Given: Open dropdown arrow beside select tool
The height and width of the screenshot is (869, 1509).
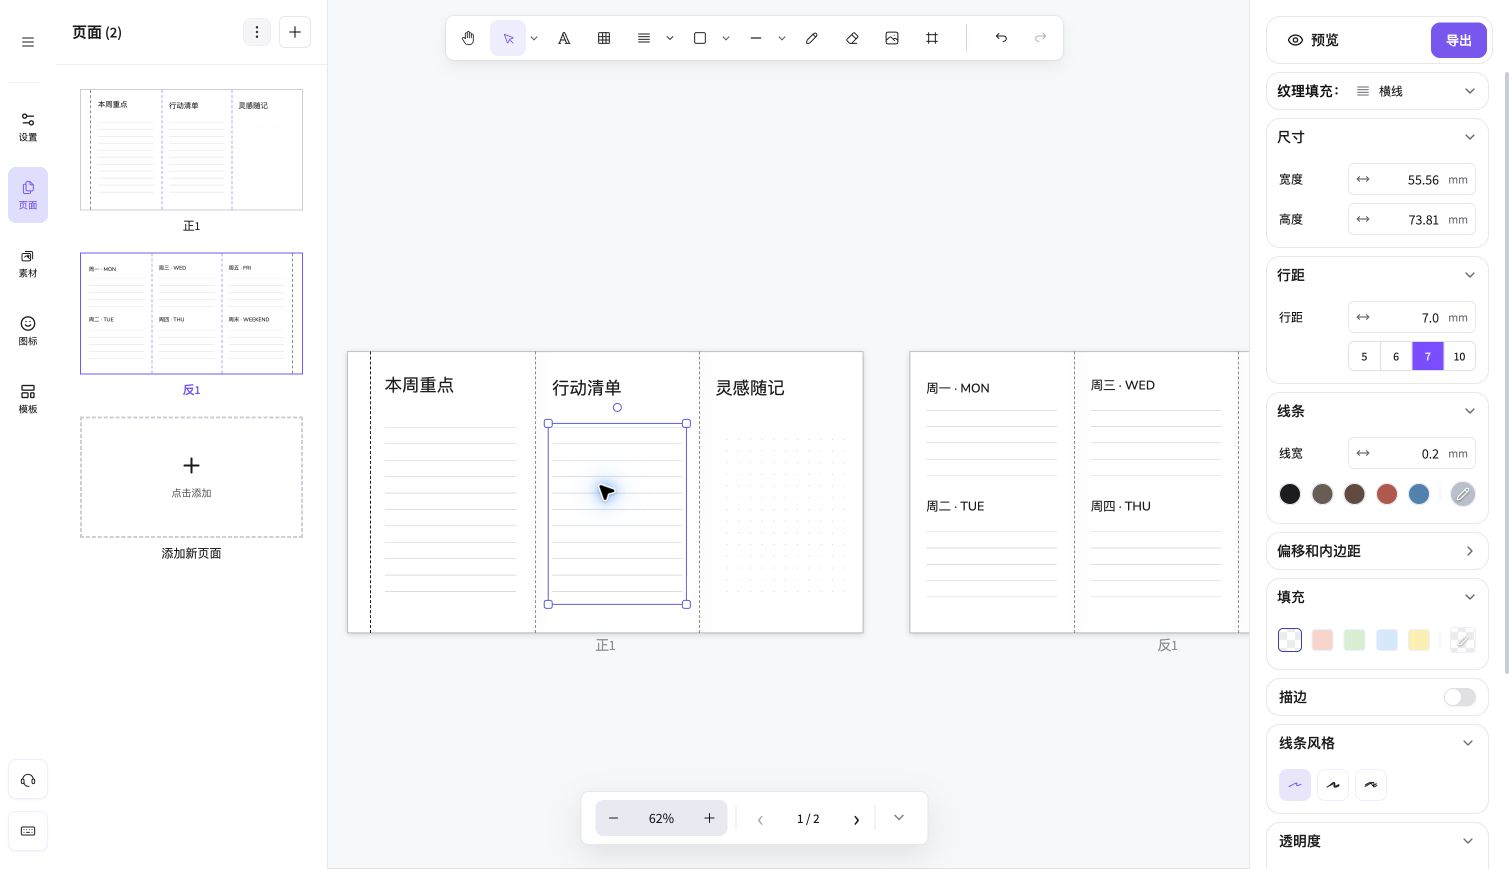Looking at the screenshot, I should click(534, 38).
